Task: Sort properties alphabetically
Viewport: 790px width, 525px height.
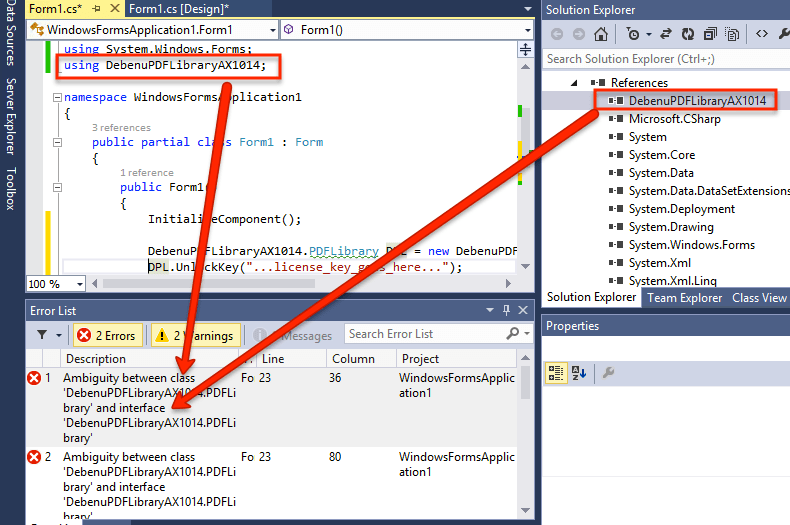Action: point(578,373)
